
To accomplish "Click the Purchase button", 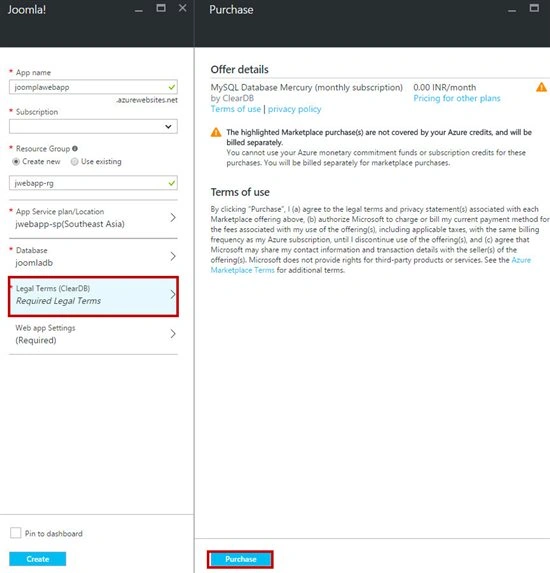I will click(240, 559).
